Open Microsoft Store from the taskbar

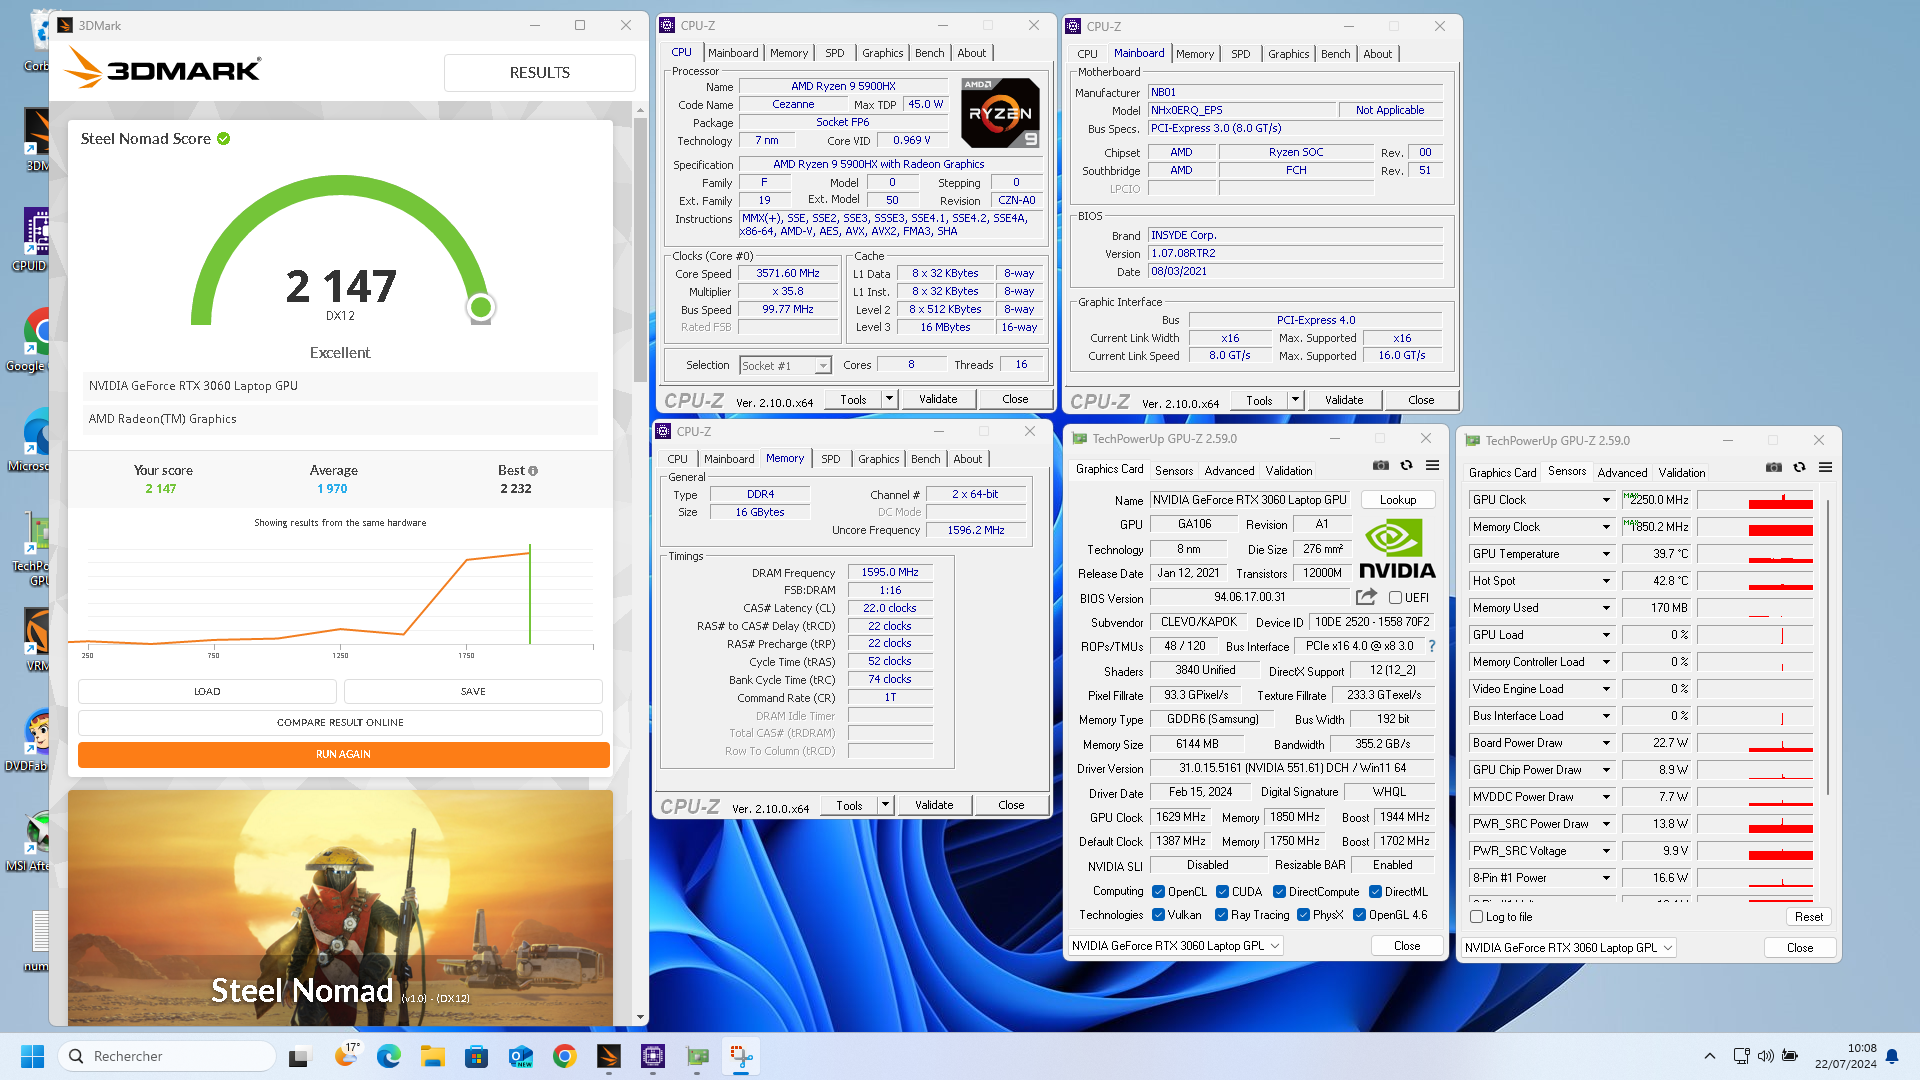476,1056
